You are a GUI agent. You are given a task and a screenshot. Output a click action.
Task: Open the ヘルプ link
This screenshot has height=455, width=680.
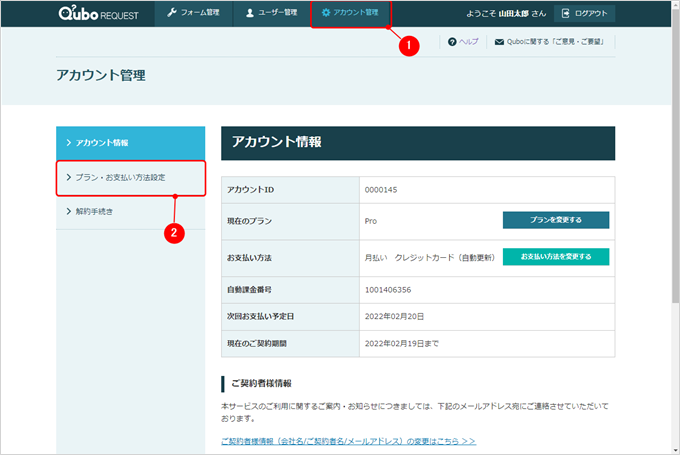point(468,42)
